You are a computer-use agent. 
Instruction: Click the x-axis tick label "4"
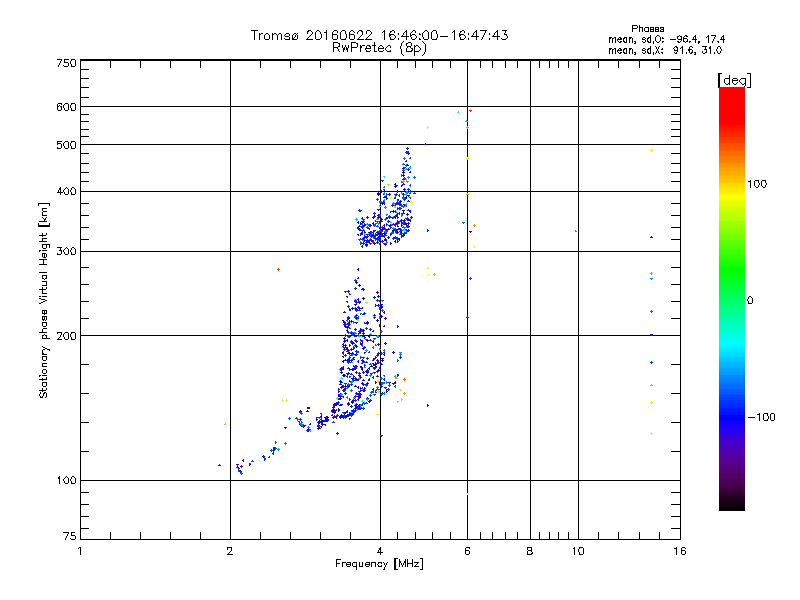(x=380, y=551)
